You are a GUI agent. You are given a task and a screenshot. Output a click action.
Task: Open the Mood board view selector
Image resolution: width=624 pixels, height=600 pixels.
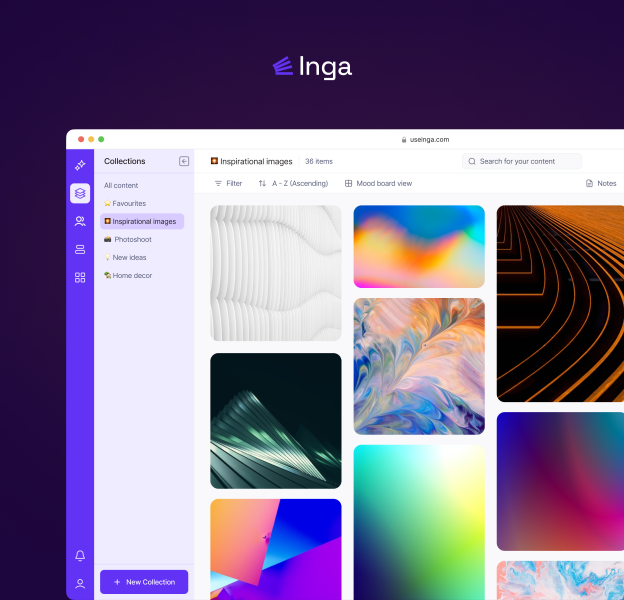tap(378, 184)
